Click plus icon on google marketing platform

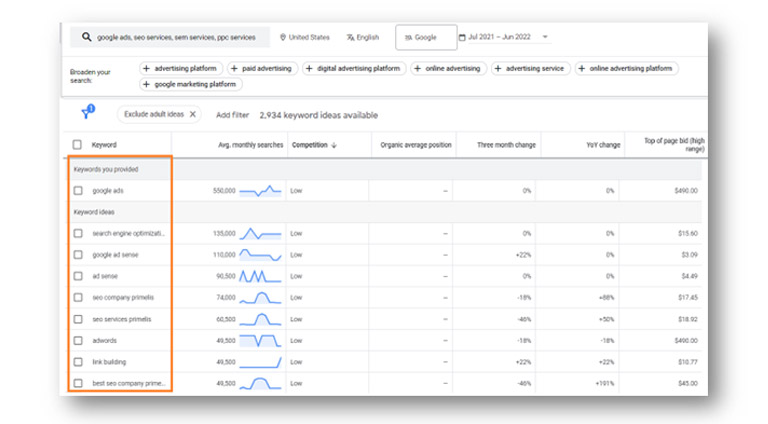[x=146, y=84]
